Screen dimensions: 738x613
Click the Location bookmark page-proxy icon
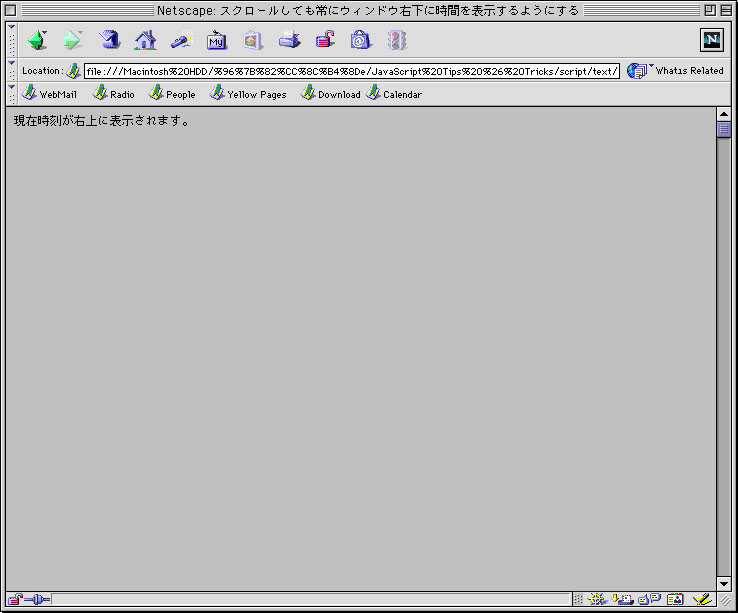coord(73,71)
